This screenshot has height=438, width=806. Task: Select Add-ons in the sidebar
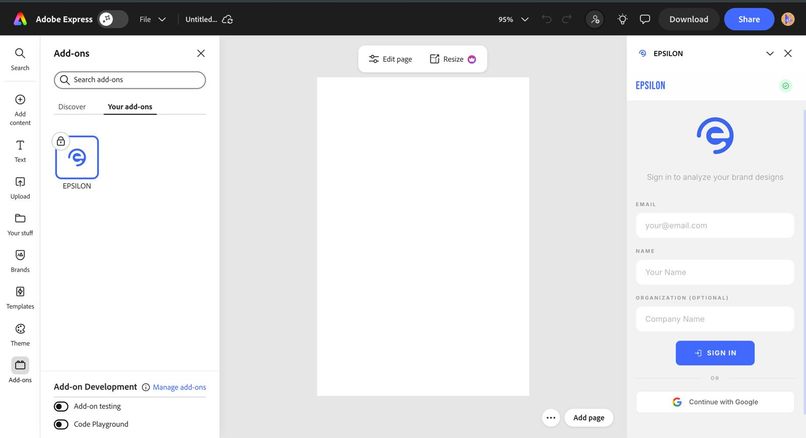point(20,370)
